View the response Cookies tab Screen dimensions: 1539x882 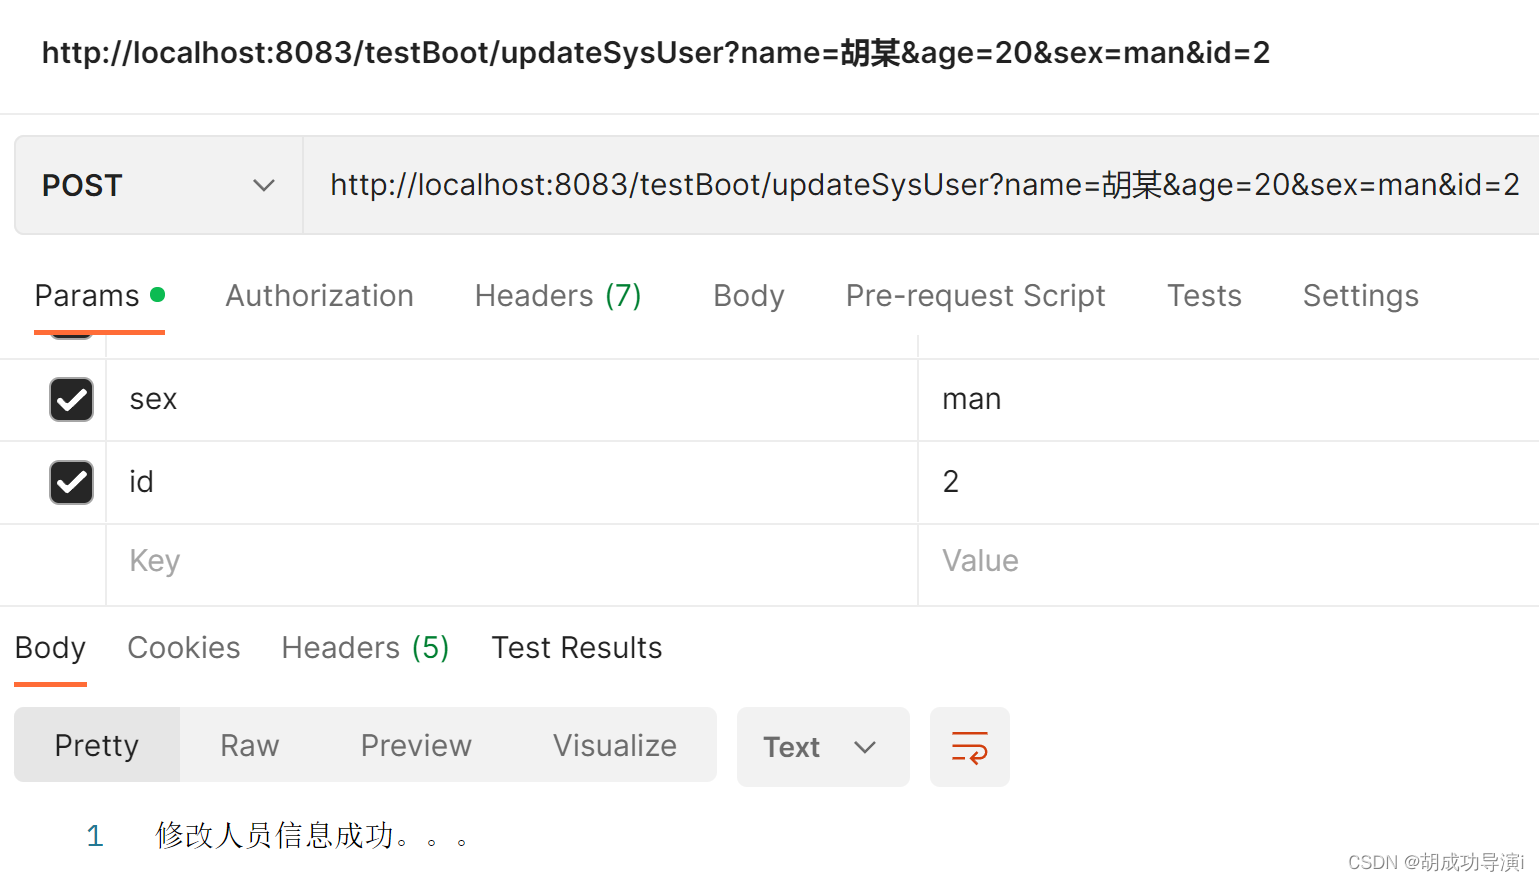point(183,648)
